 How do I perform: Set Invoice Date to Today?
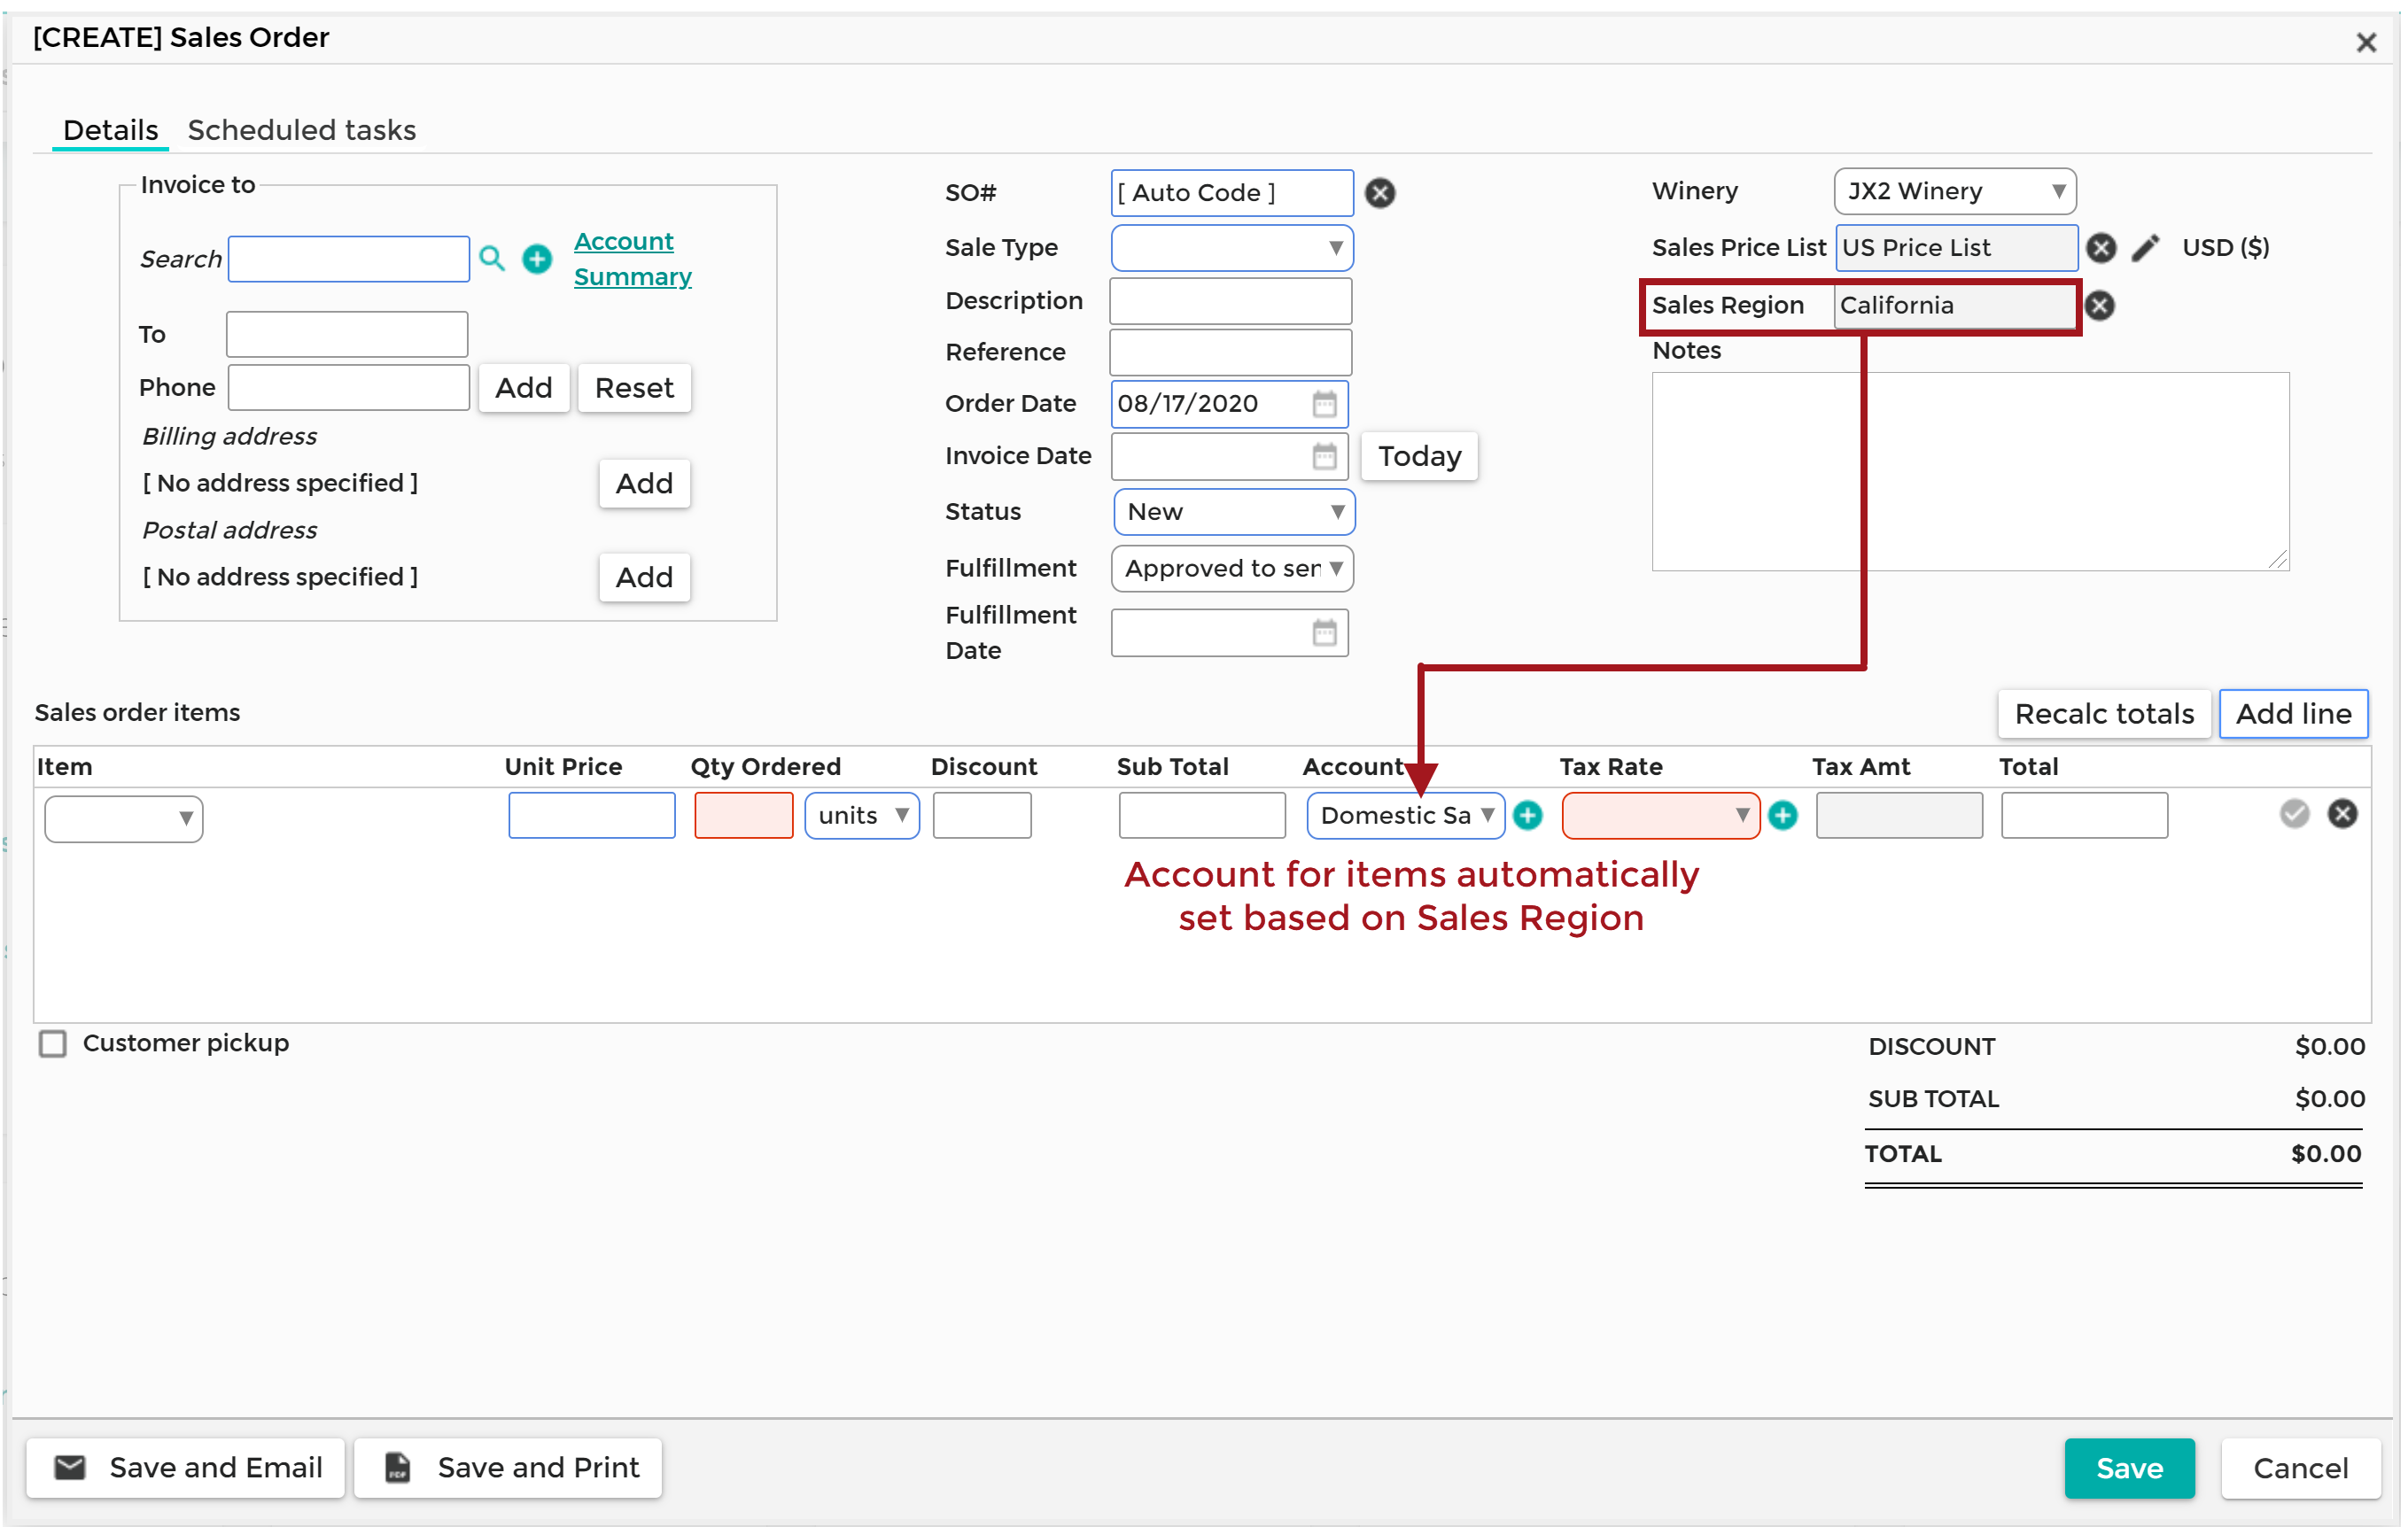[1419, 457]
